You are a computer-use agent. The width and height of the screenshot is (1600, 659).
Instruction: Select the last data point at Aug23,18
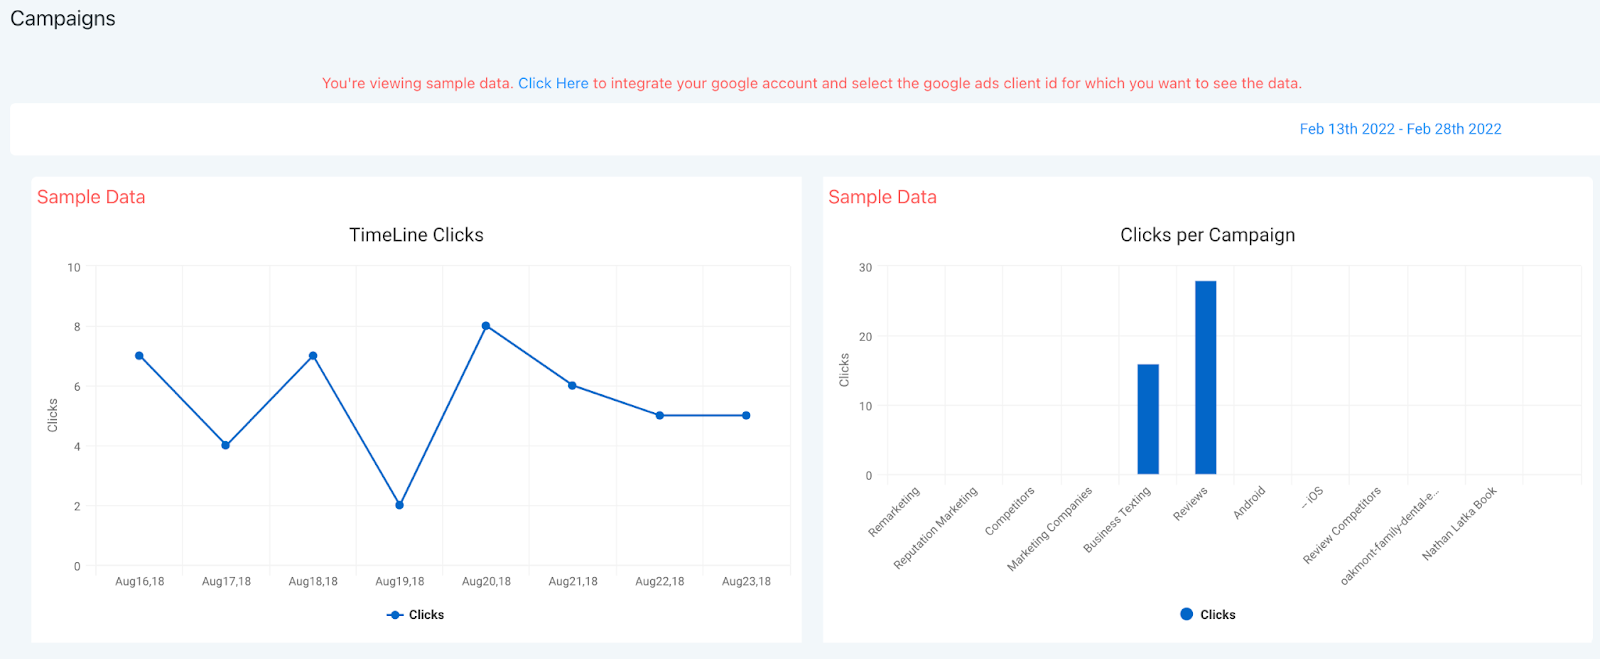tap(746, 415)
